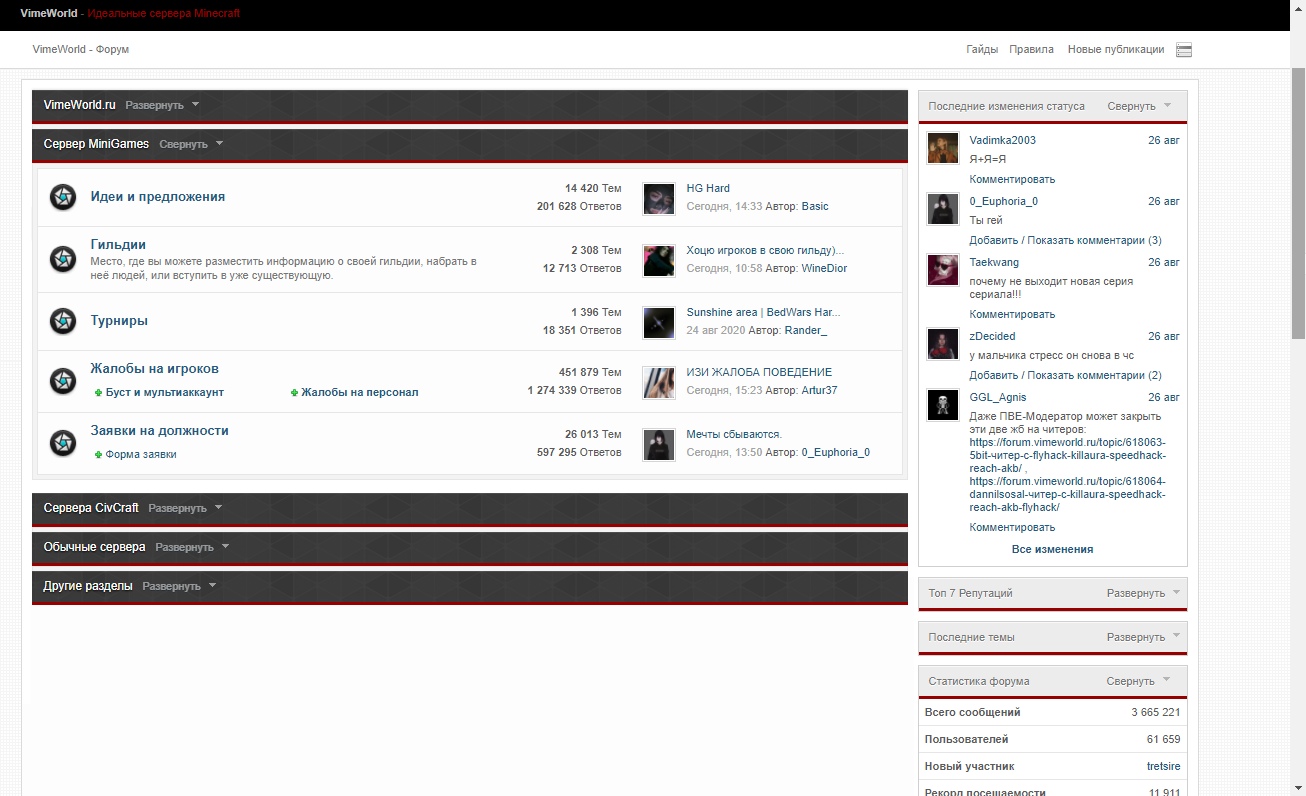The image size is (1306, 796).
Task: Open the Заявки на должности forum
Action: (159, 431)
